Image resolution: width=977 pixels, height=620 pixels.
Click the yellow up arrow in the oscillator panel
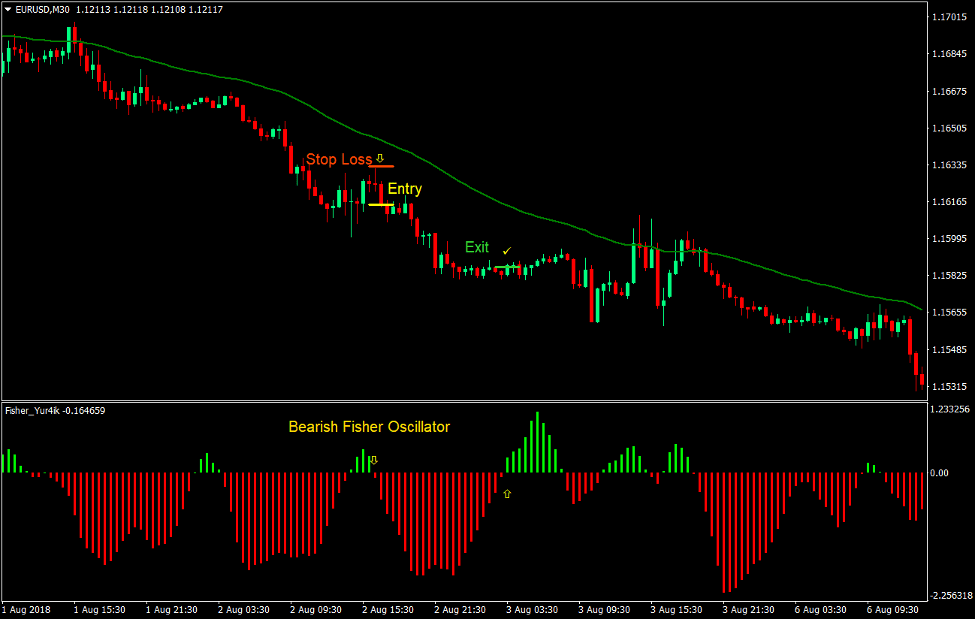(507, 492)
